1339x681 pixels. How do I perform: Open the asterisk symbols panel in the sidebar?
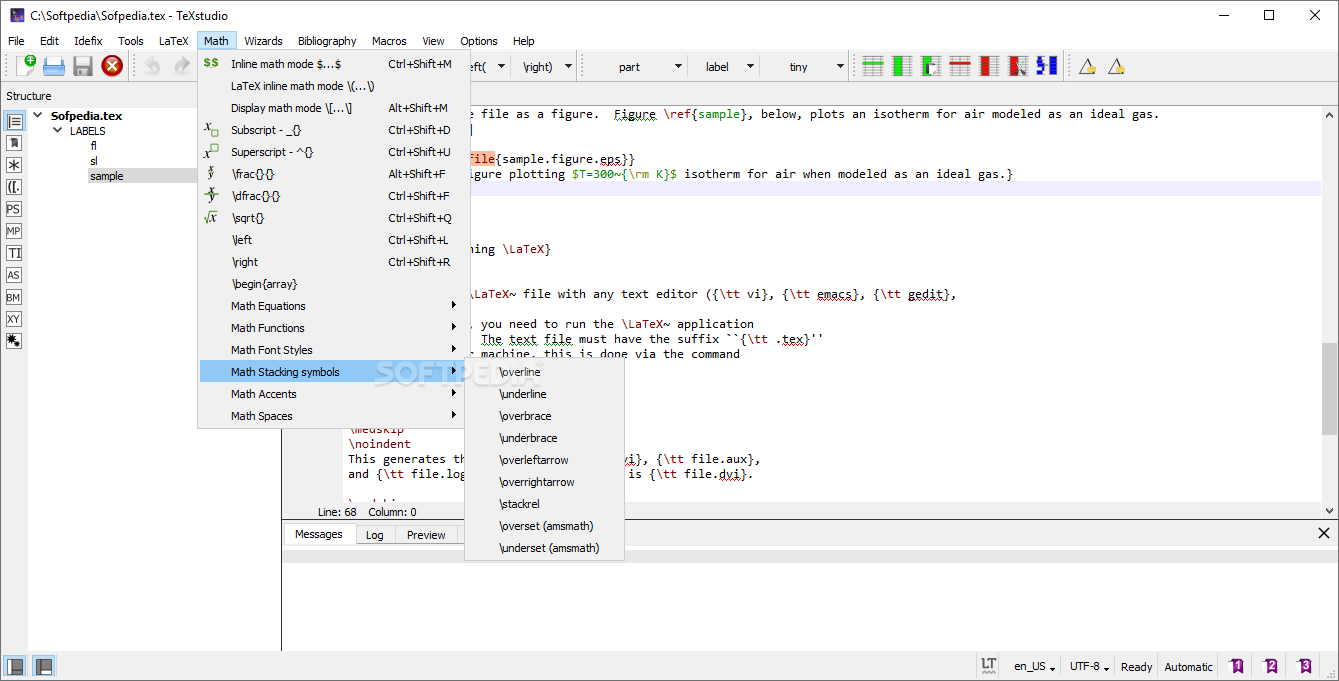[14, 165]
